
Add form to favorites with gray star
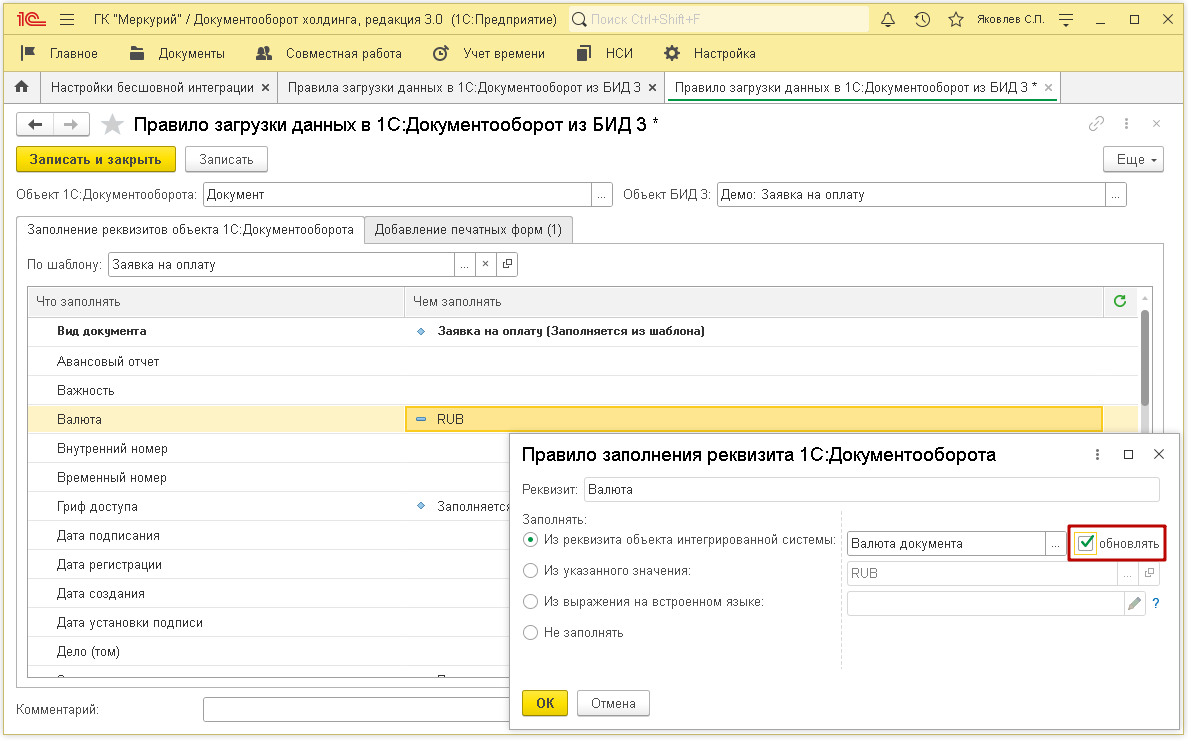coord(114,124)
